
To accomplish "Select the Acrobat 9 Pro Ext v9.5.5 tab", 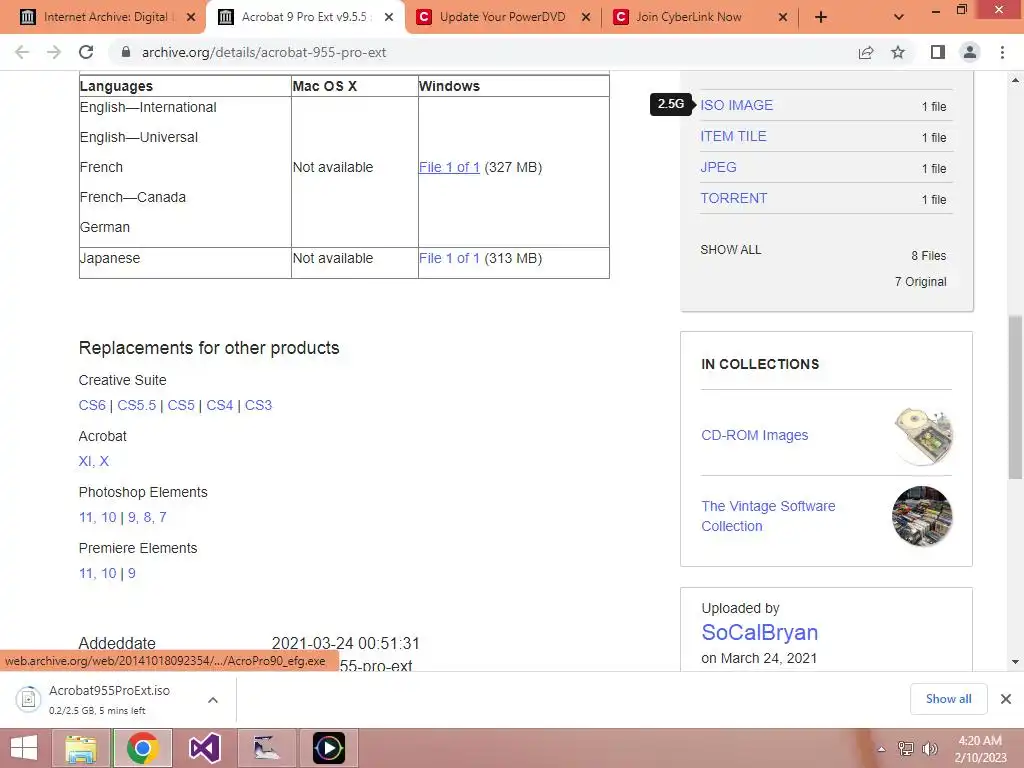I will (304, 17).
